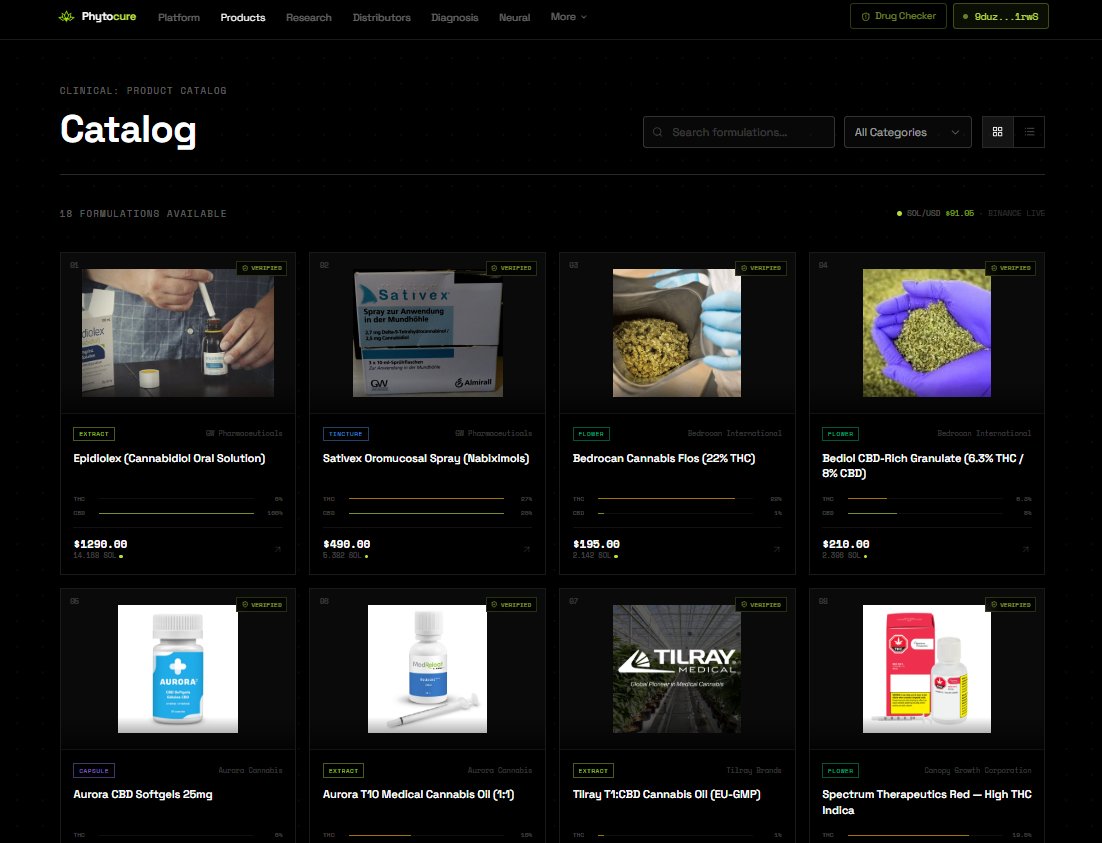Switch to grid view layout

[997, 132]
